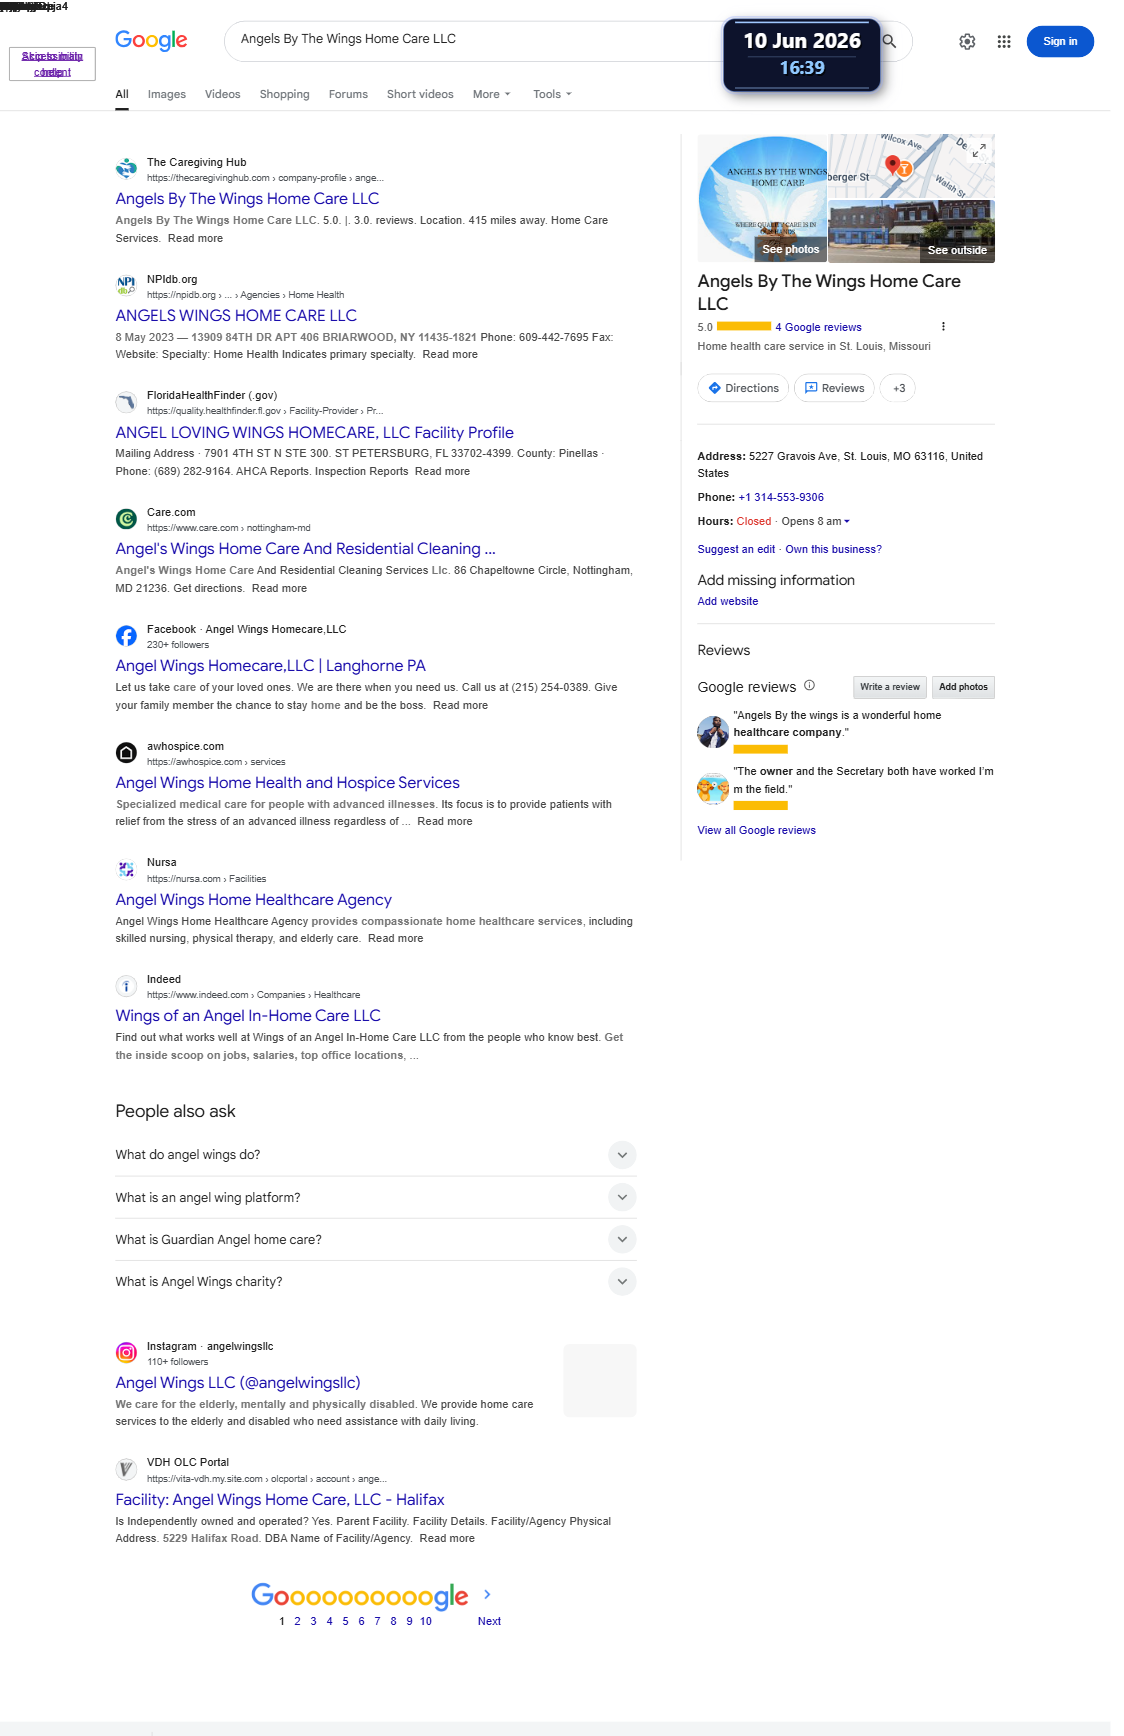The image size is (1124, 1736).
Task: Open the Tools dropdown
Action: click(x=552, y=94)
